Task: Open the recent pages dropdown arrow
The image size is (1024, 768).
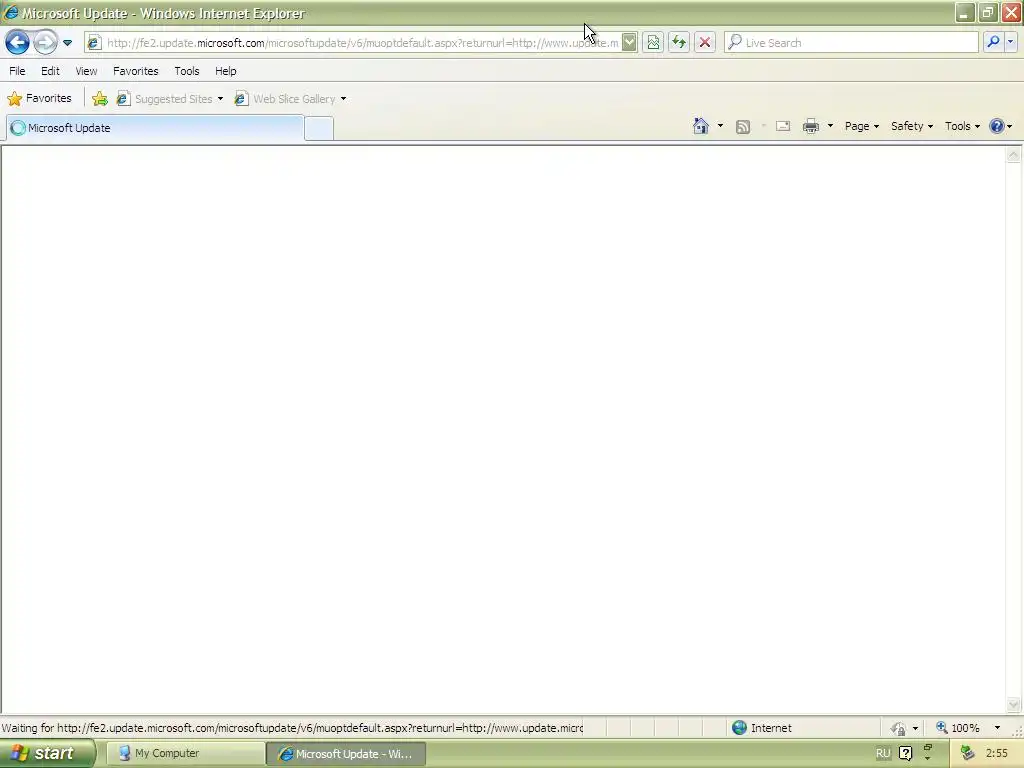Action: click(x=67, y=43)
